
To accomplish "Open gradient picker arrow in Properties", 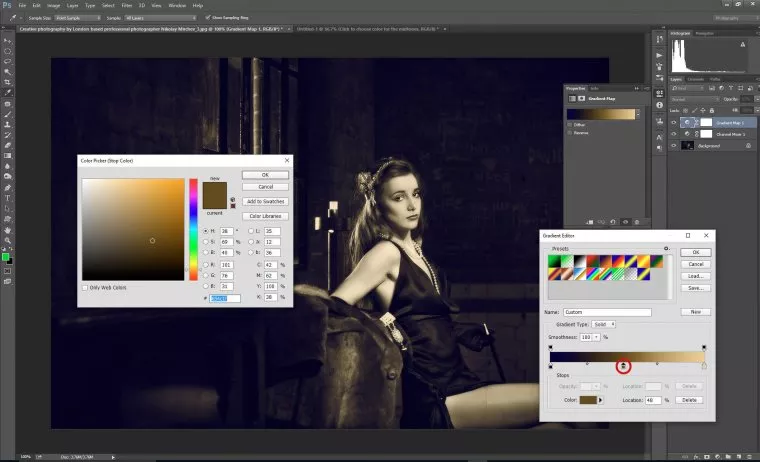I will 638,114.
